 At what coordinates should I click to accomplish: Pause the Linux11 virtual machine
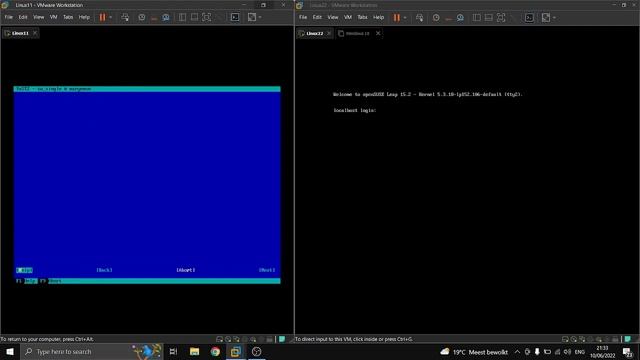pos(102,17)
